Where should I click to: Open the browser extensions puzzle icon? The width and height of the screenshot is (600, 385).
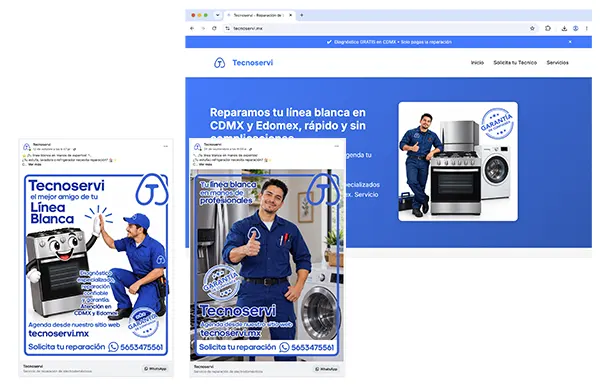point(548,28)
